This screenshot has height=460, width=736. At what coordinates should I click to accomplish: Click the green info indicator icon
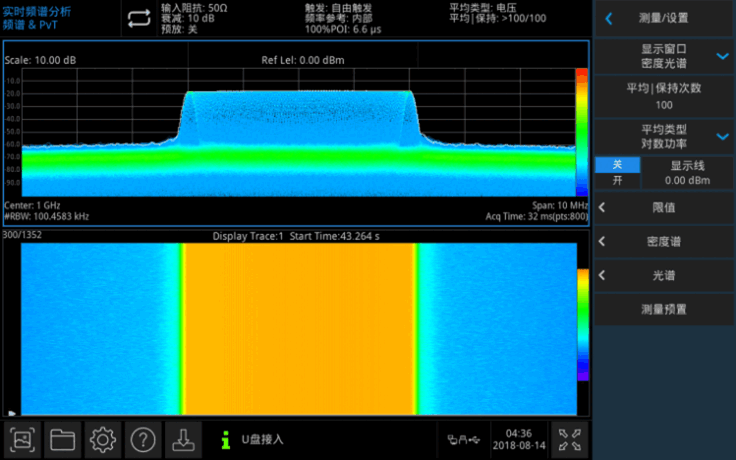pos(226,440)
